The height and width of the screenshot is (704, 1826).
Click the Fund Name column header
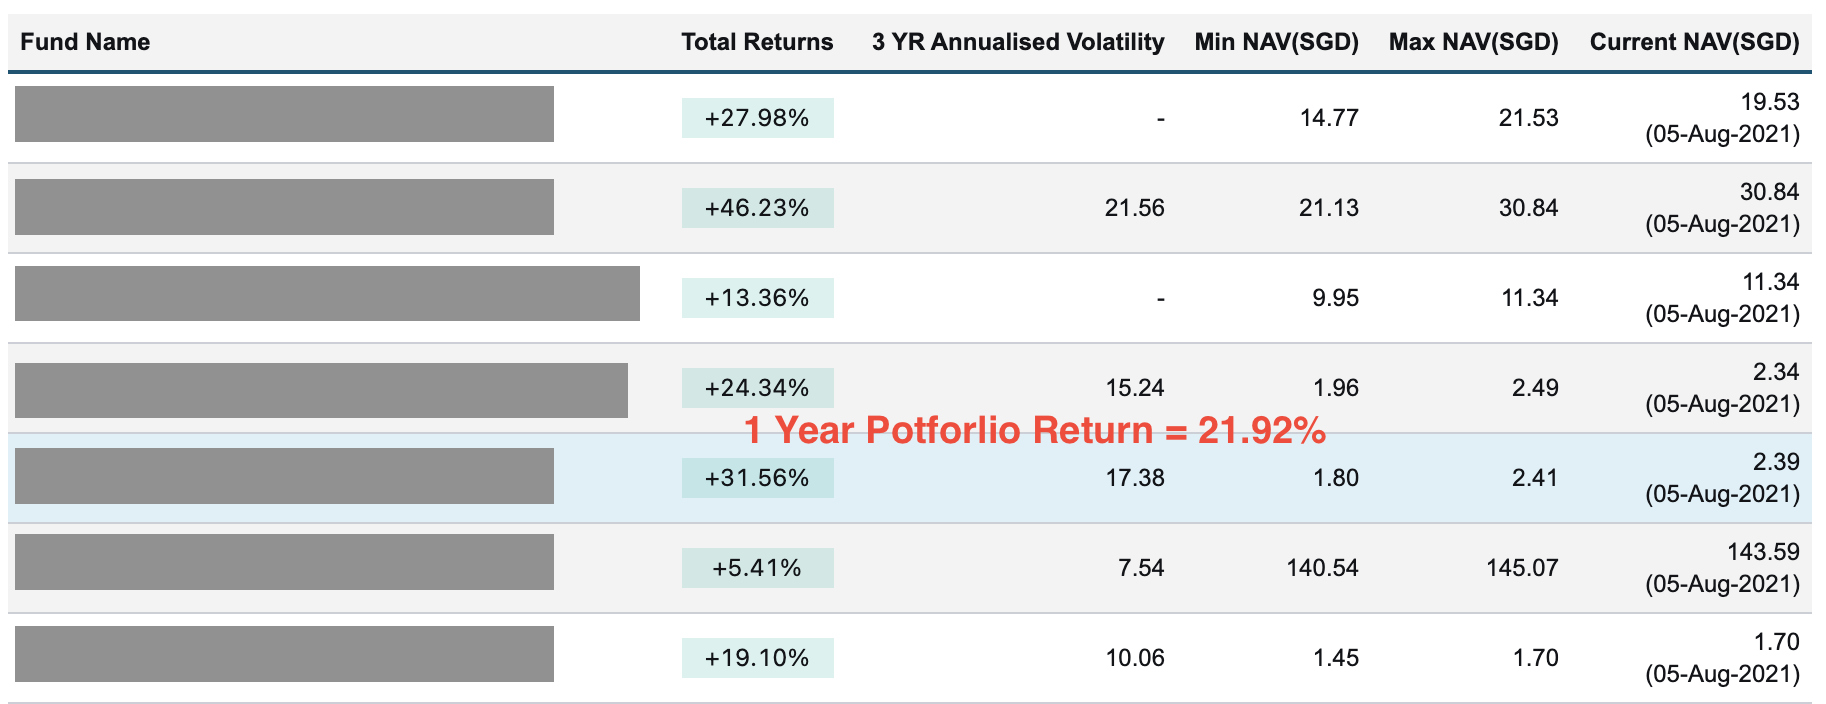[85, 42]
